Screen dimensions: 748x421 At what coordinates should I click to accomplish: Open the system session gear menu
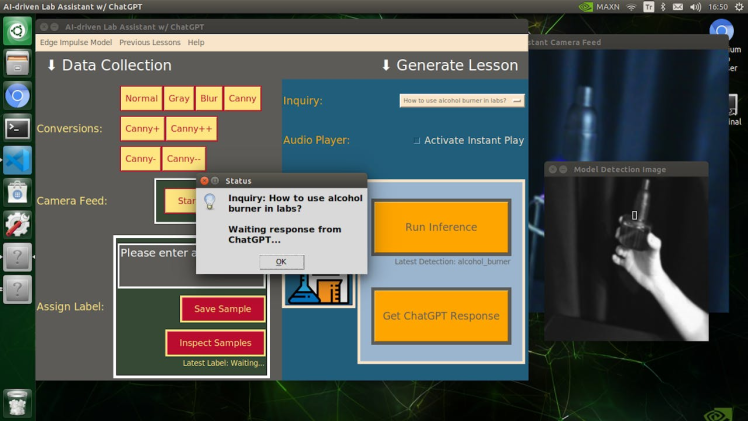tap(739, 7)
